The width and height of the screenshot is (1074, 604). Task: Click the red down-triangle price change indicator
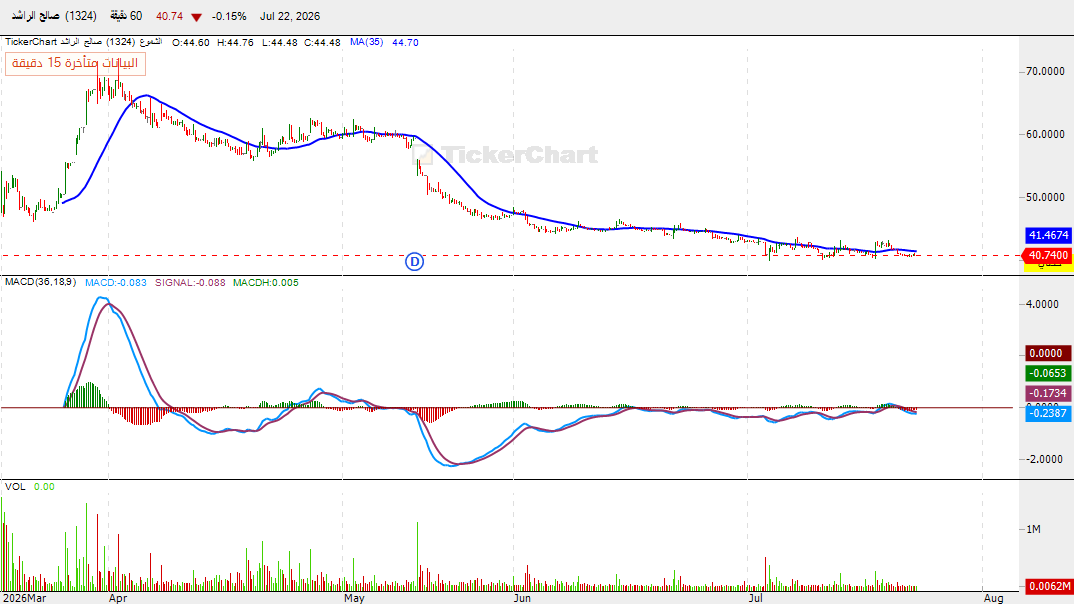[x=197, y=17]
